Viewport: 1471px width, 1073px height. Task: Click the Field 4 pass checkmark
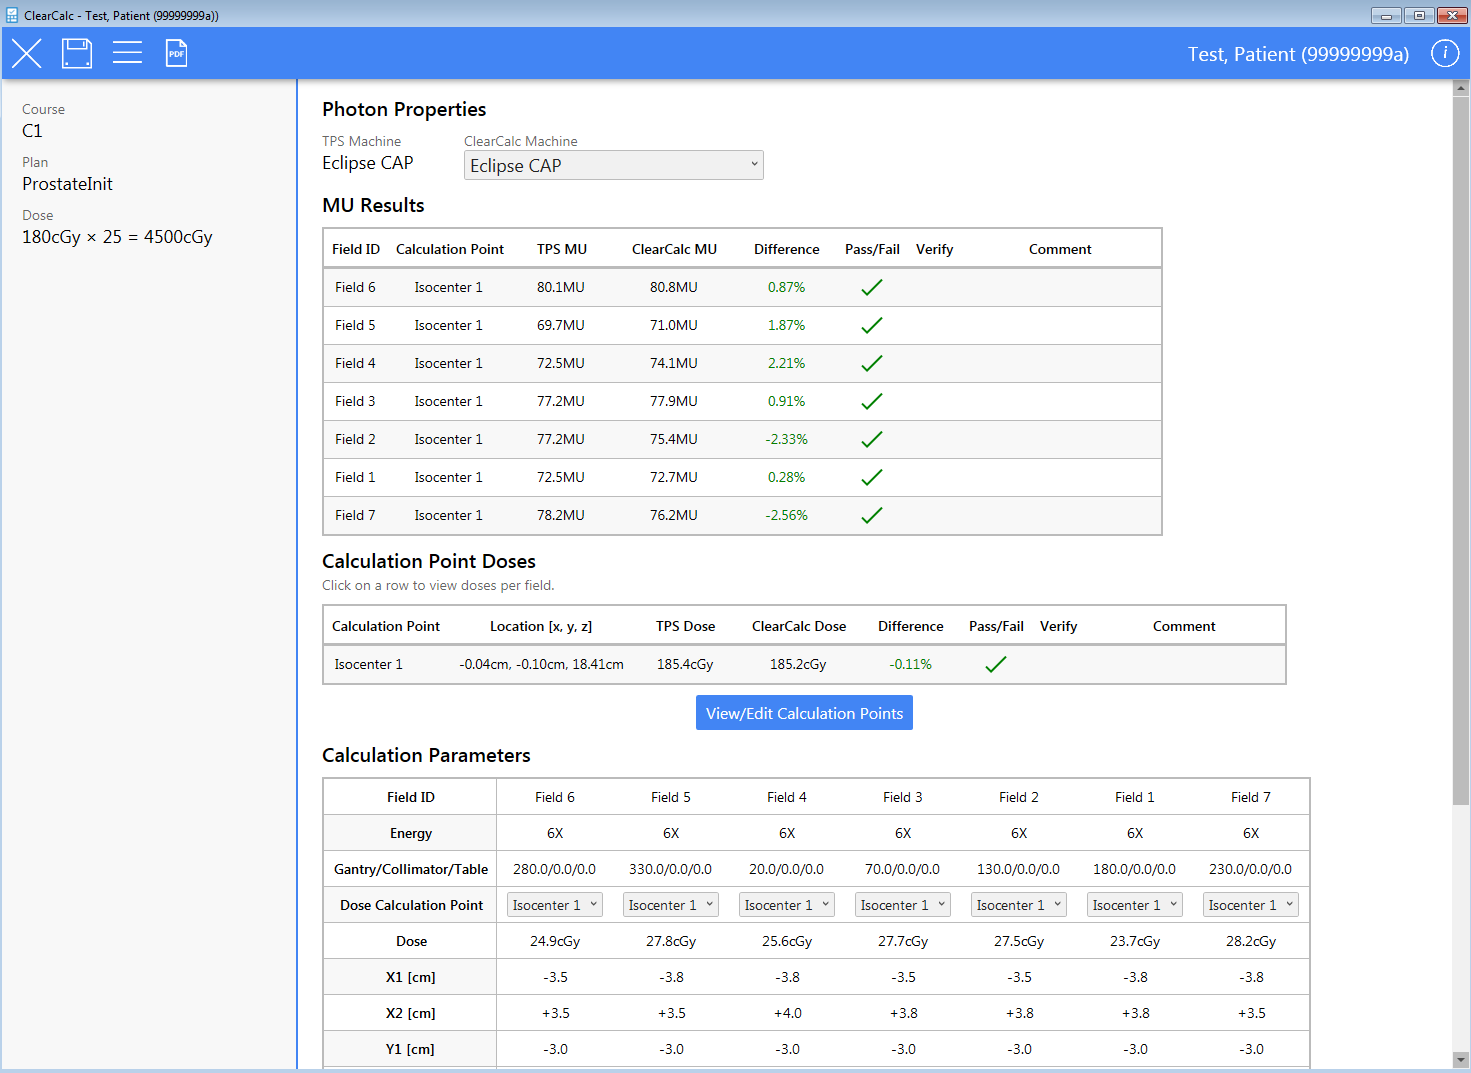point(872,363)
